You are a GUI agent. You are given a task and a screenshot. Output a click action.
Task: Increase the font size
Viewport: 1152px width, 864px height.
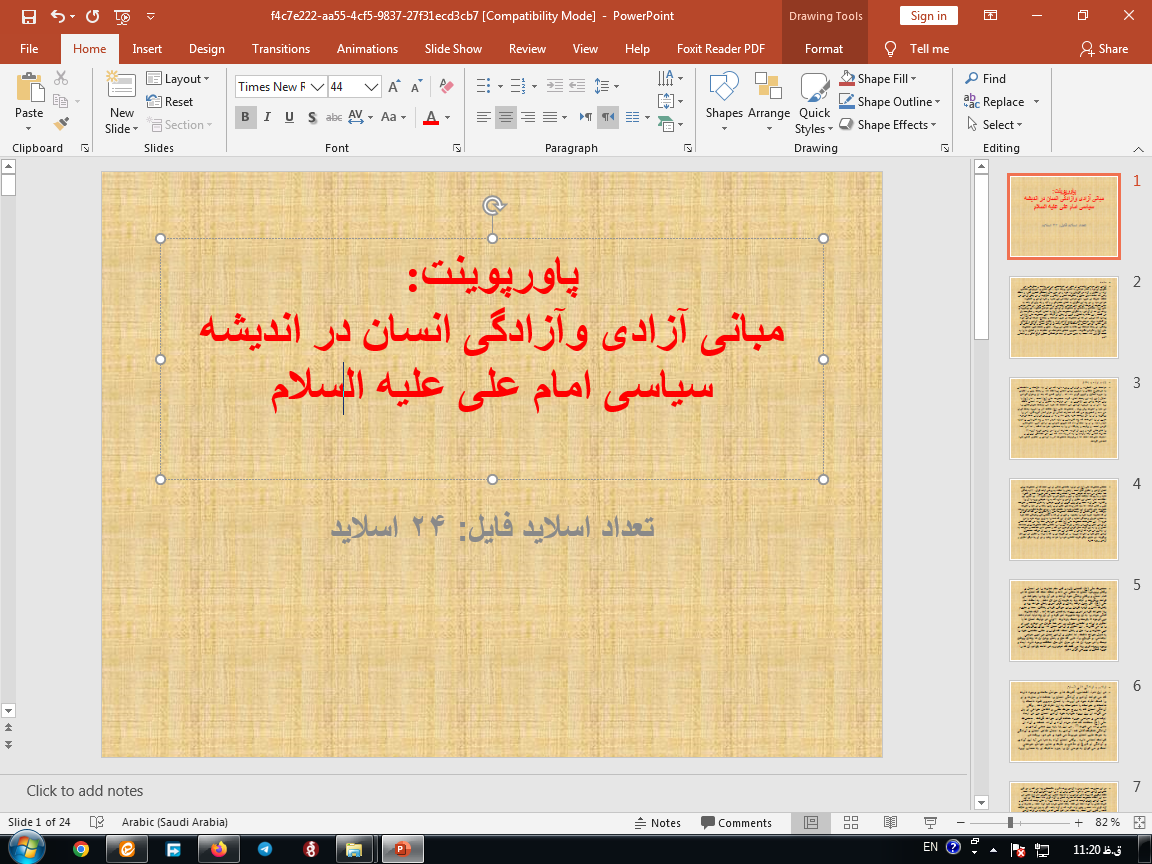(x=394, y=87)
